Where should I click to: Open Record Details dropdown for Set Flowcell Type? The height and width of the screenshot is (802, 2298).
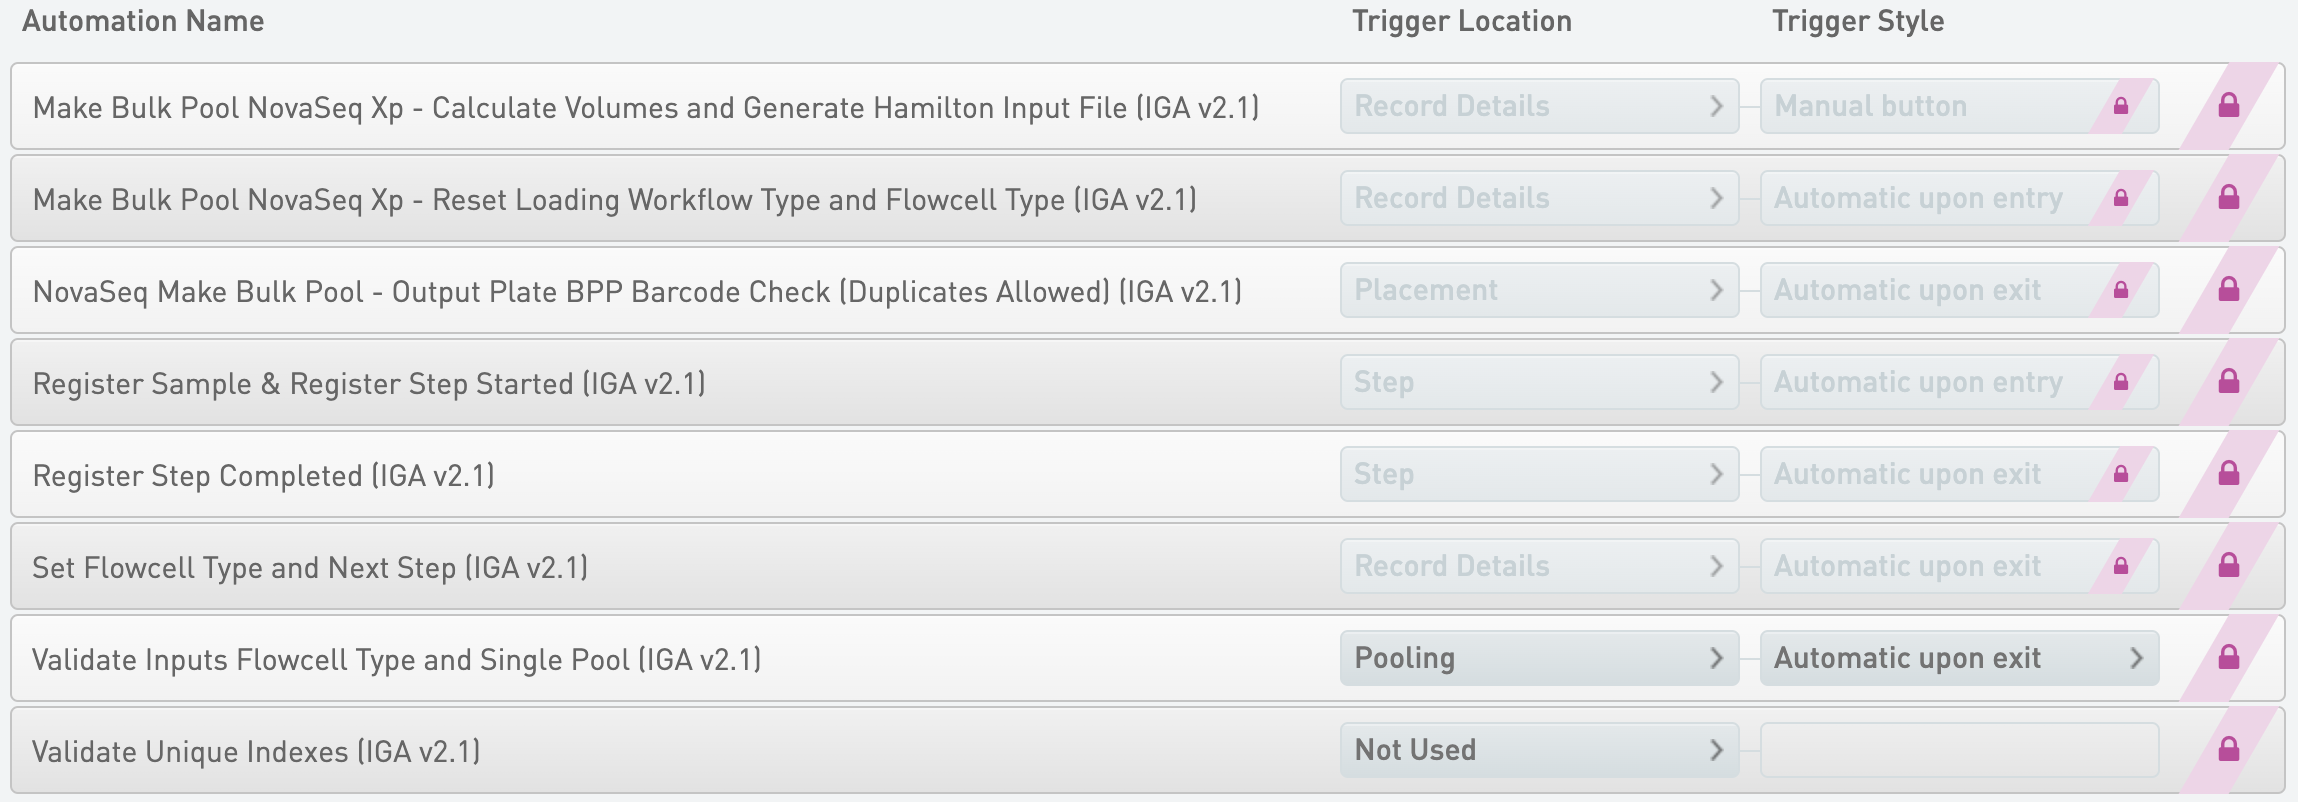click(1538, 566)
